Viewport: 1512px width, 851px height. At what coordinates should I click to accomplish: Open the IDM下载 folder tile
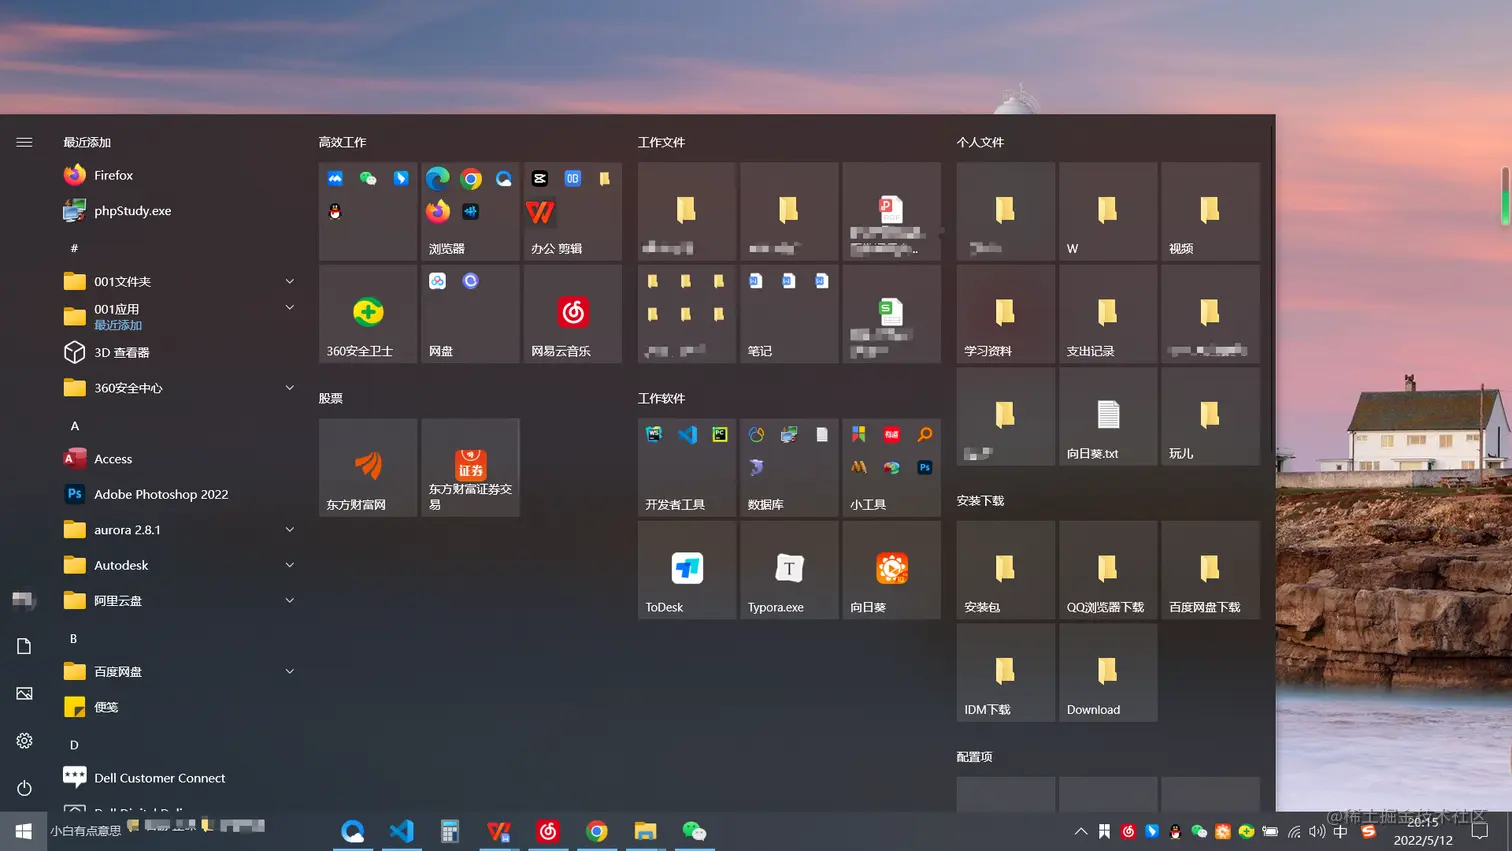coord(1006,673)
